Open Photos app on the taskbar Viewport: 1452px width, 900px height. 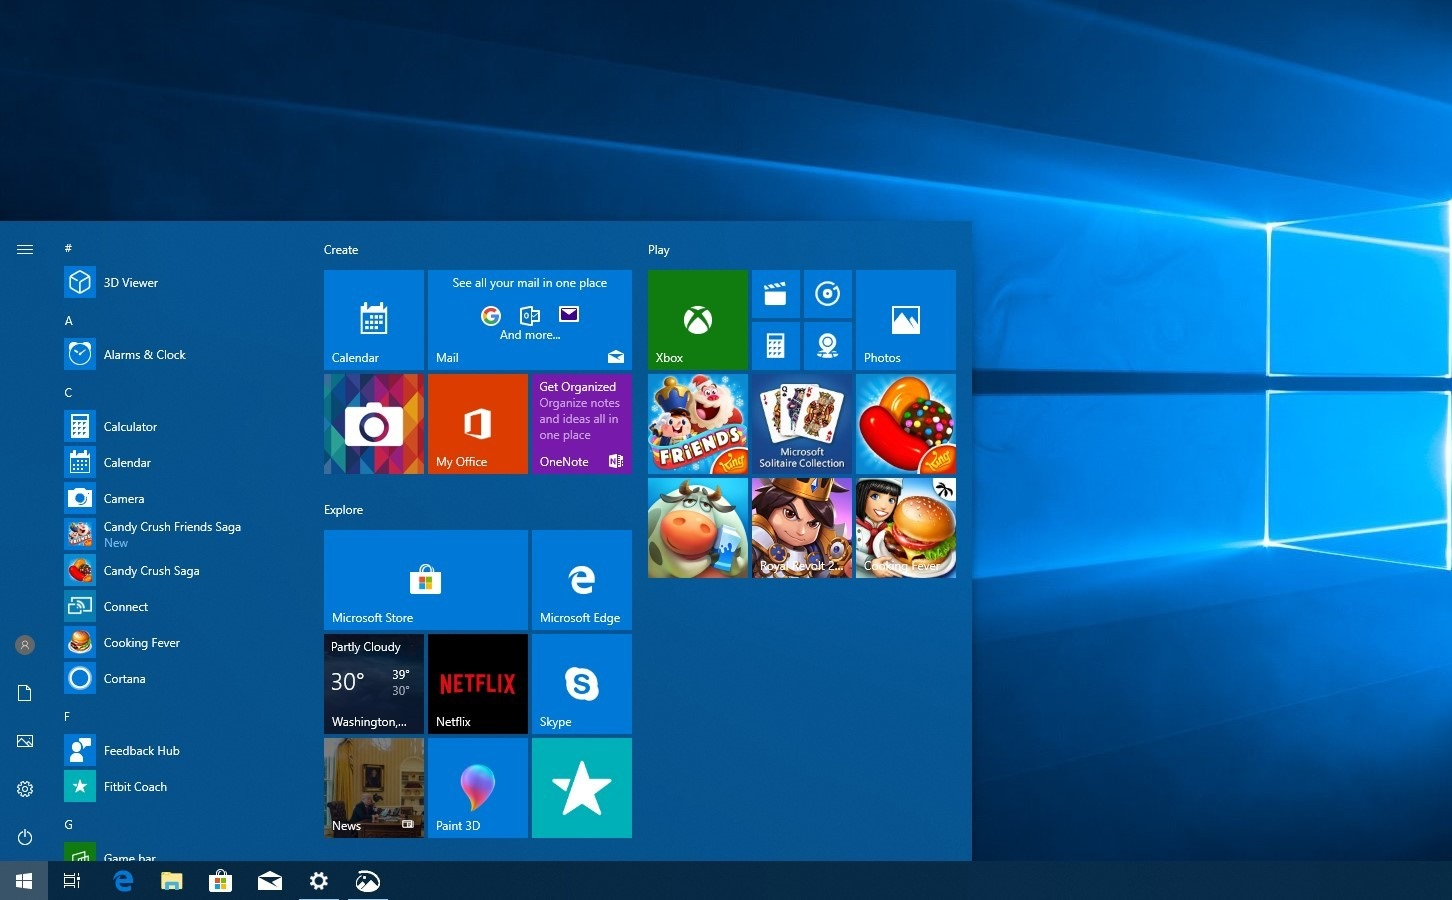point(367,881)
